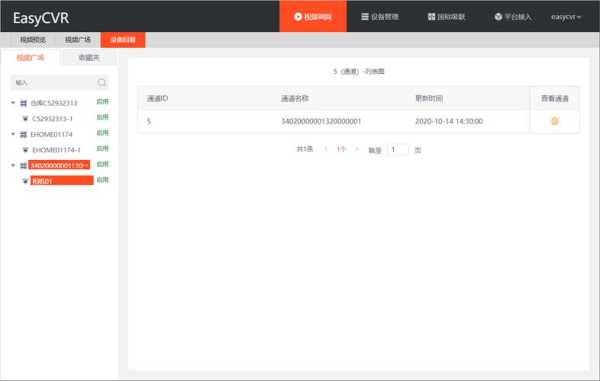The width and height of the screenshot is (600, 381).
Task: Select the EHOME01174 device node
Action: point(51,134)
